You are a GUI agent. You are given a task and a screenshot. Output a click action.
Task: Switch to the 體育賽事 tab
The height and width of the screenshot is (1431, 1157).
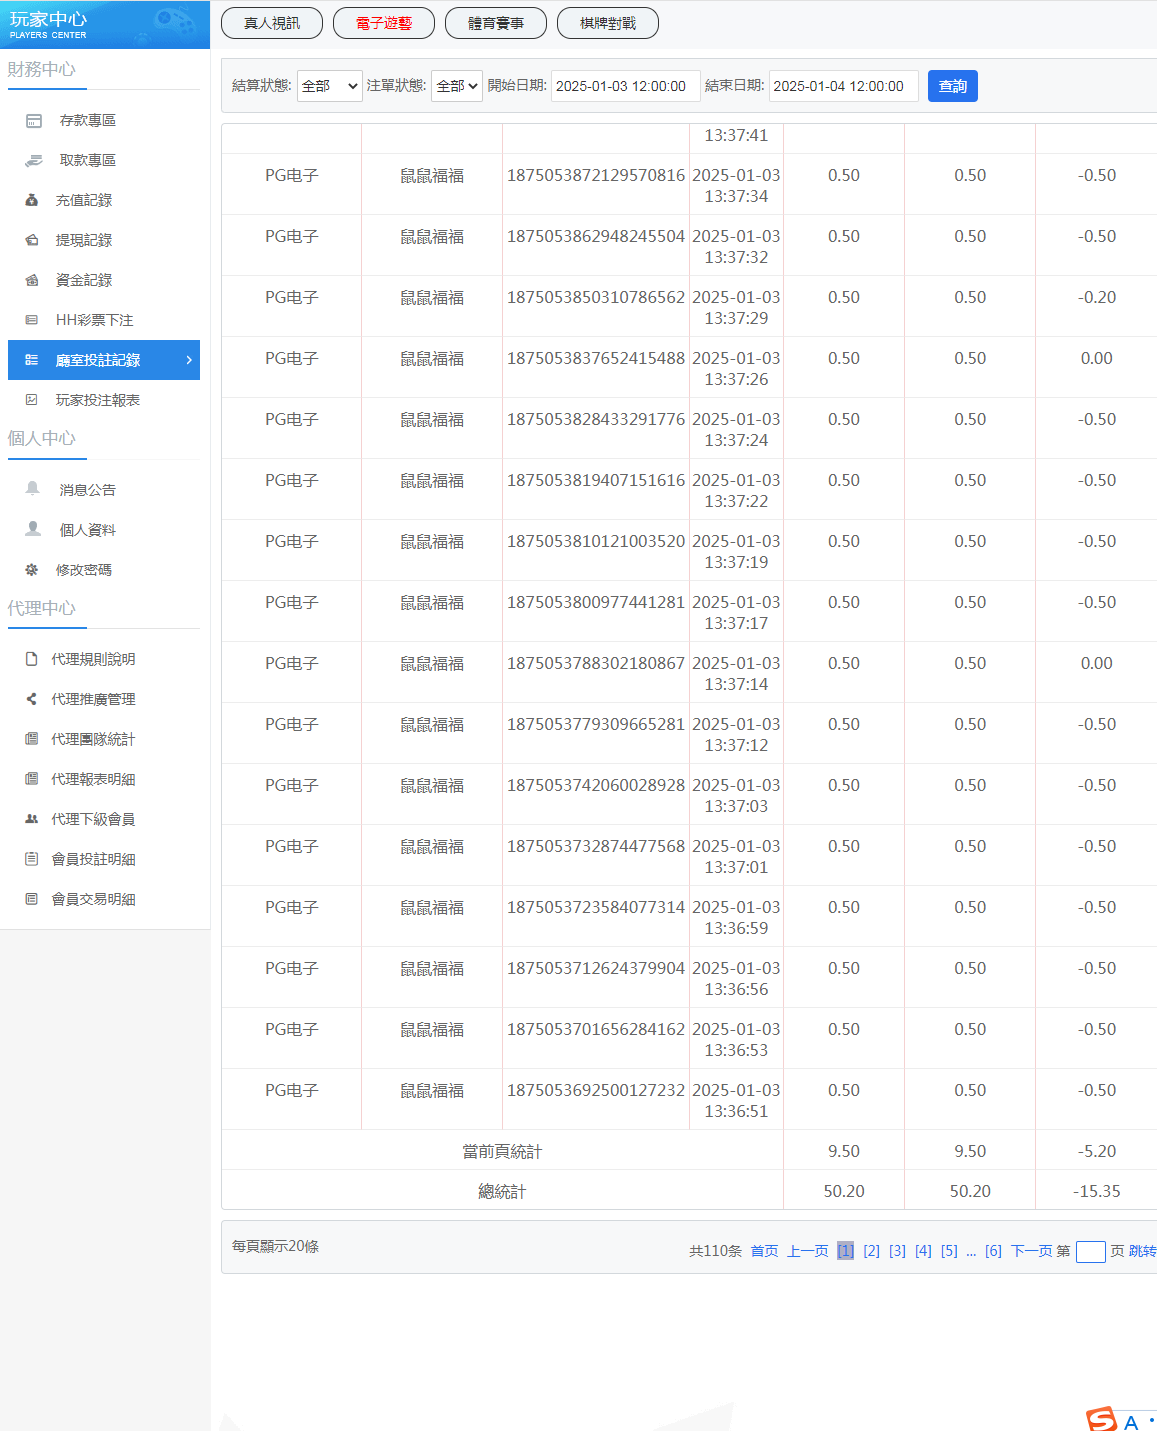(496, 23)
